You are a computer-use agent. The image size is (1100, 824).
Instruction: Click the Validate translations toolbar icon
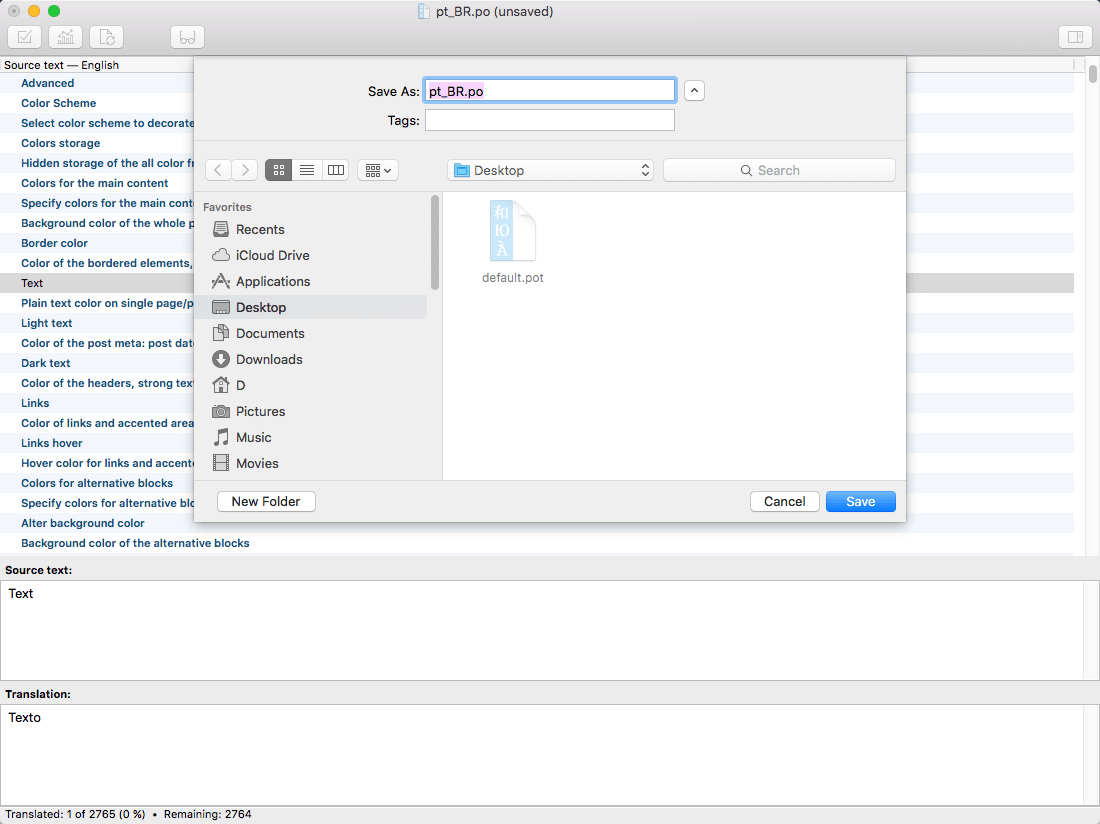[24, 37]
